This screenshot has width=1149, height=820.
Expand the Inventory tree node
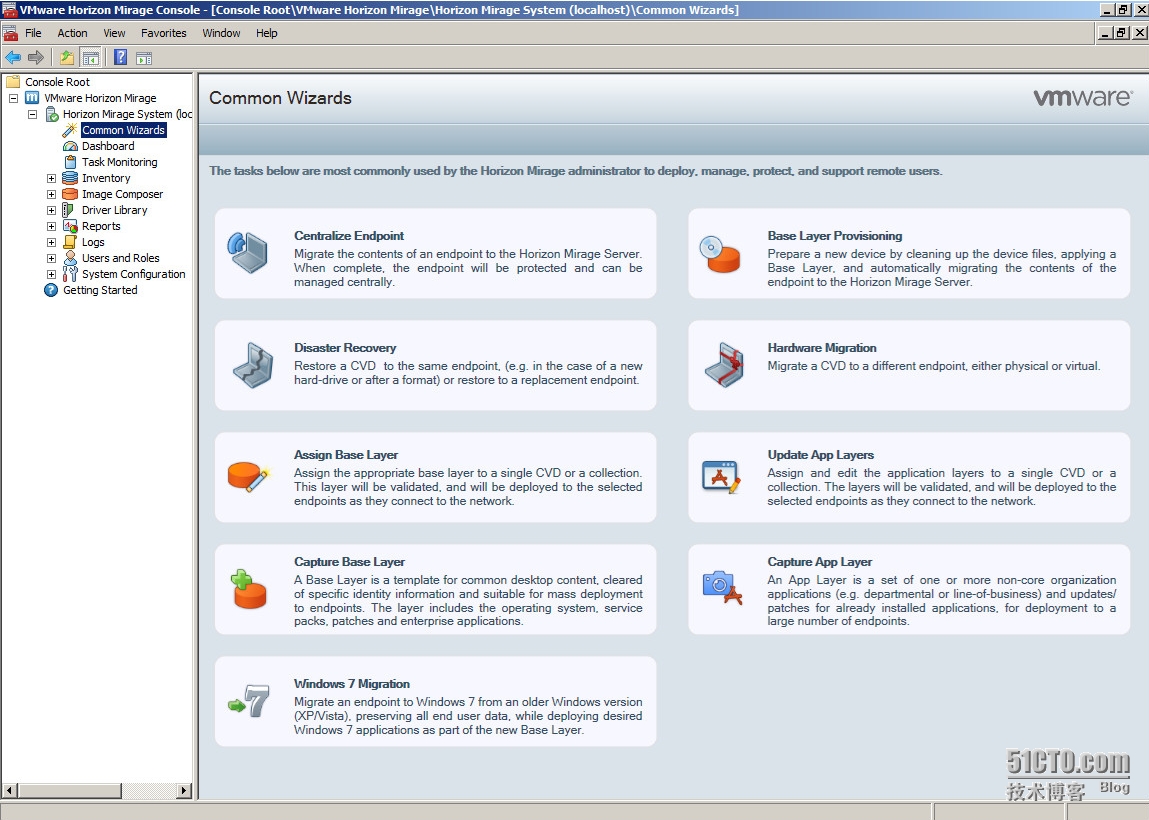pyautogui.click(x=51, y=178)
